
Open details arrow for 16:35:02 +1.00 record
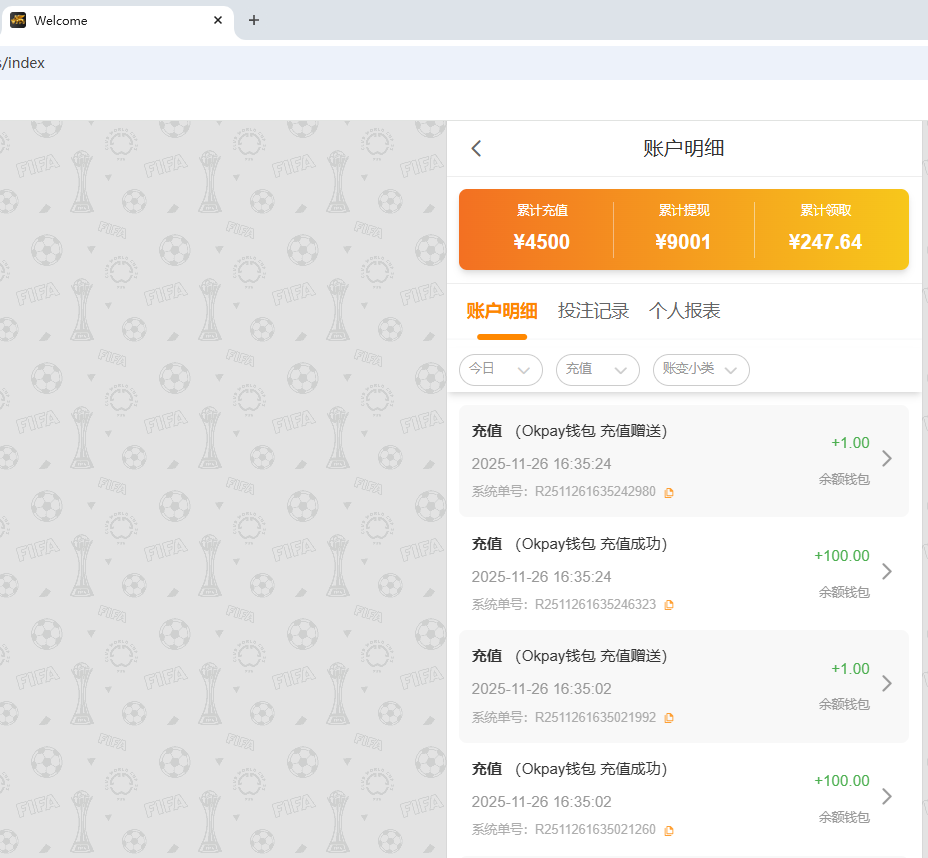click(886, 684)
